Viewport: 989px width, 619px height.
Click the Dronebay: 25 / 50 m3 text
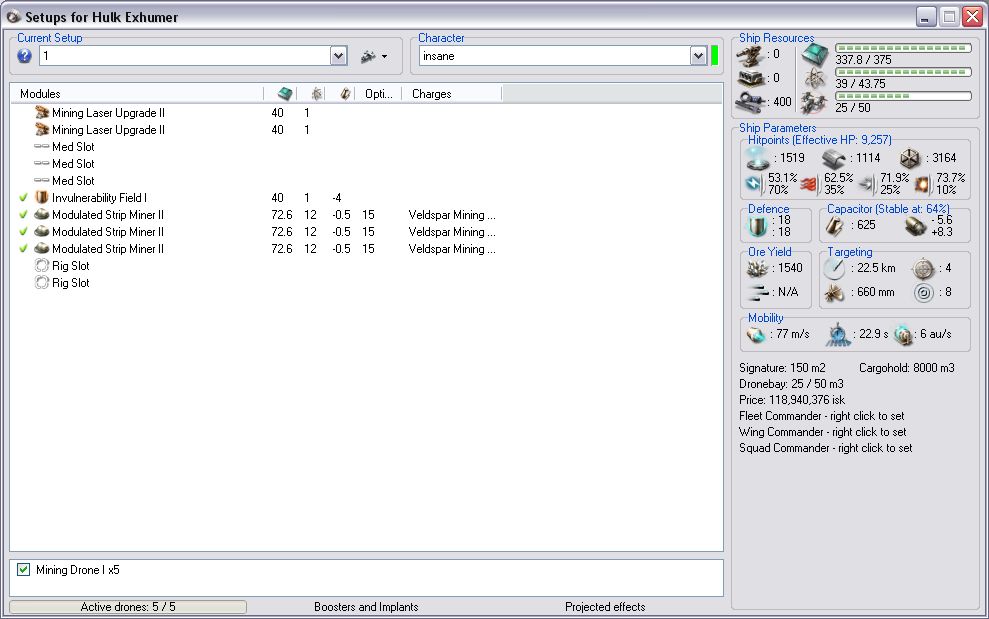click(791, 384)
